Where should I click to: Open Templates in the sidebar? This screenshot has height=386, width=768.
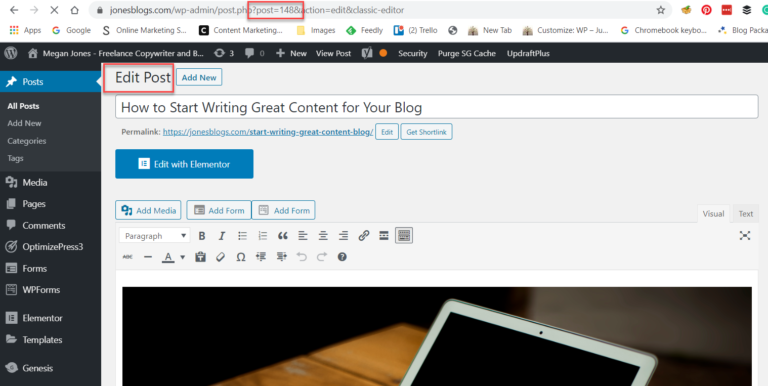tap(50, 340)
